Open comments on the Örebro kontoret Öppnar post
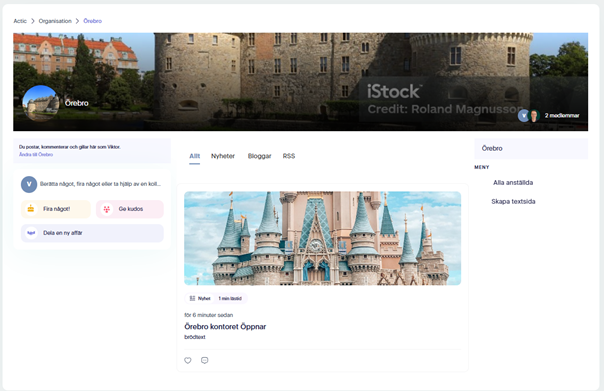The image size is (604, 391). 205,361
